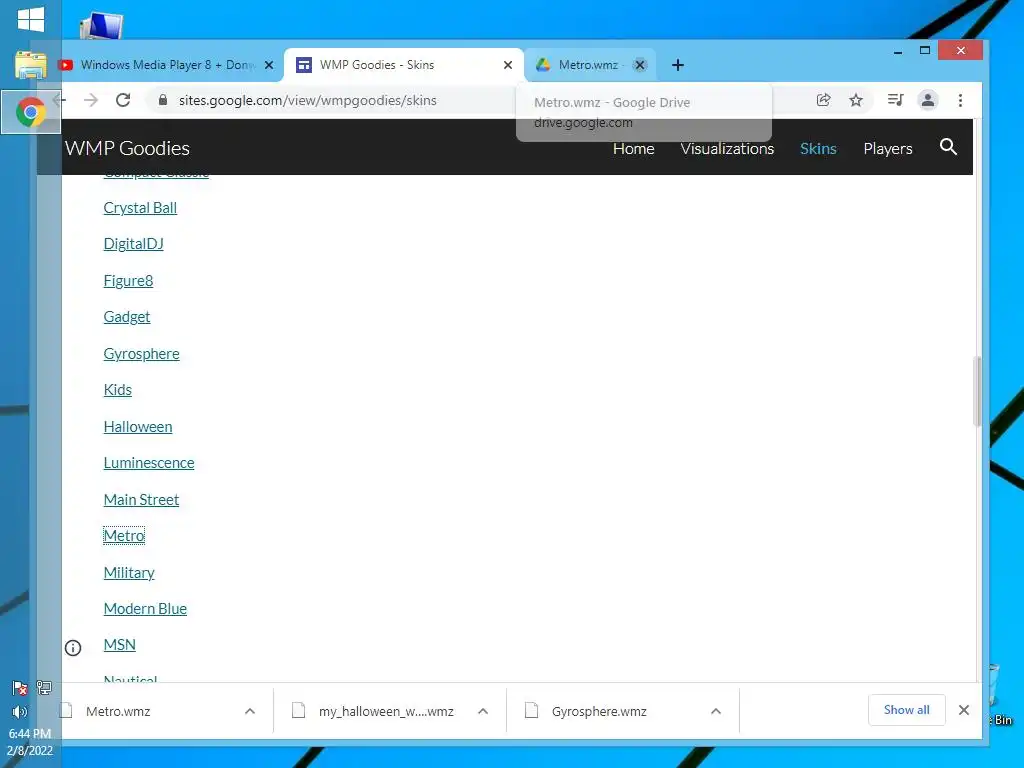
Task: Switch to the Windows Media Player 8 tab
Action: [x=167, y=65]
